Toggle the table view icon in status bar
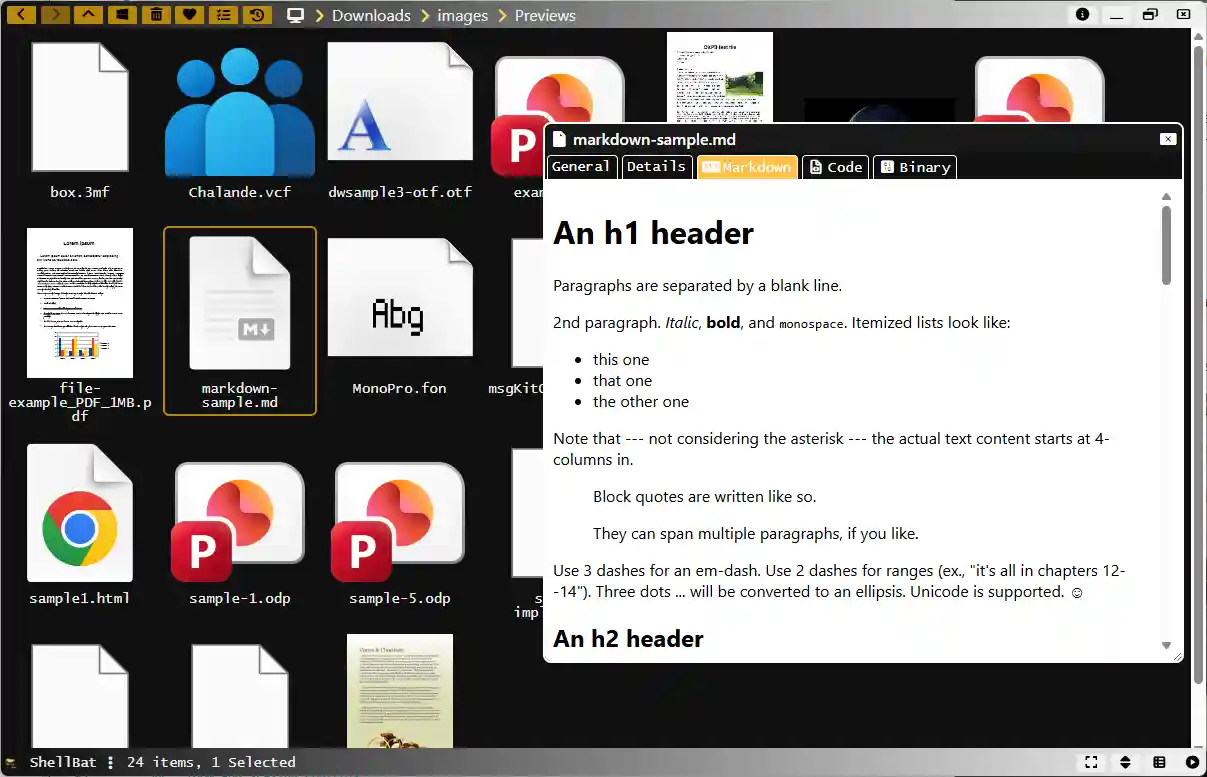 [1158, 761]
